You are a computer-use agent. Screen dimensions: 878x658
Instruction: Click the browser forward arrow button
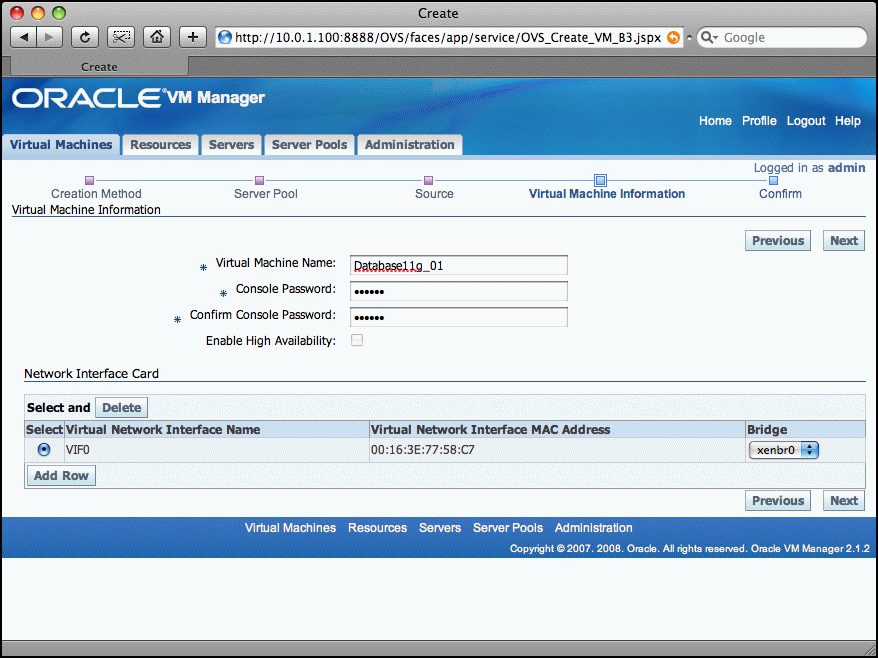(x=49, y=37)
